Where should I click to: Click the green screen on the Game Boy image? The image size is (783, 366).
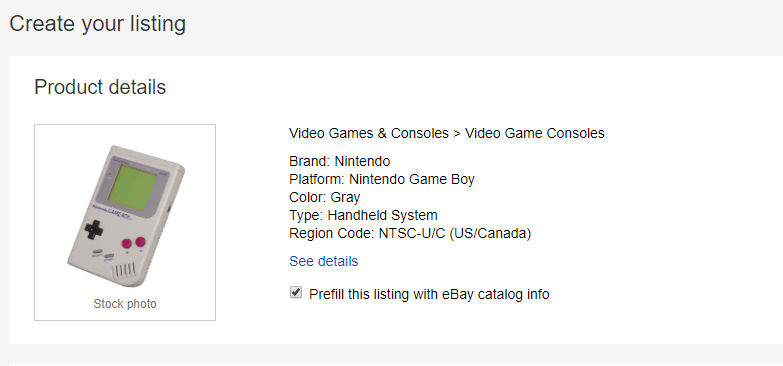point(134,188)
